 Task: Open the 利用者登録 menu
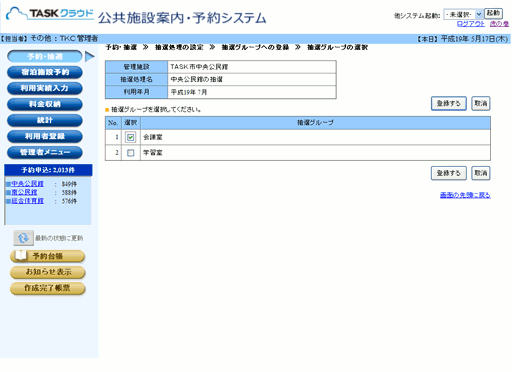pyautogui.click(x=45, y=136)
